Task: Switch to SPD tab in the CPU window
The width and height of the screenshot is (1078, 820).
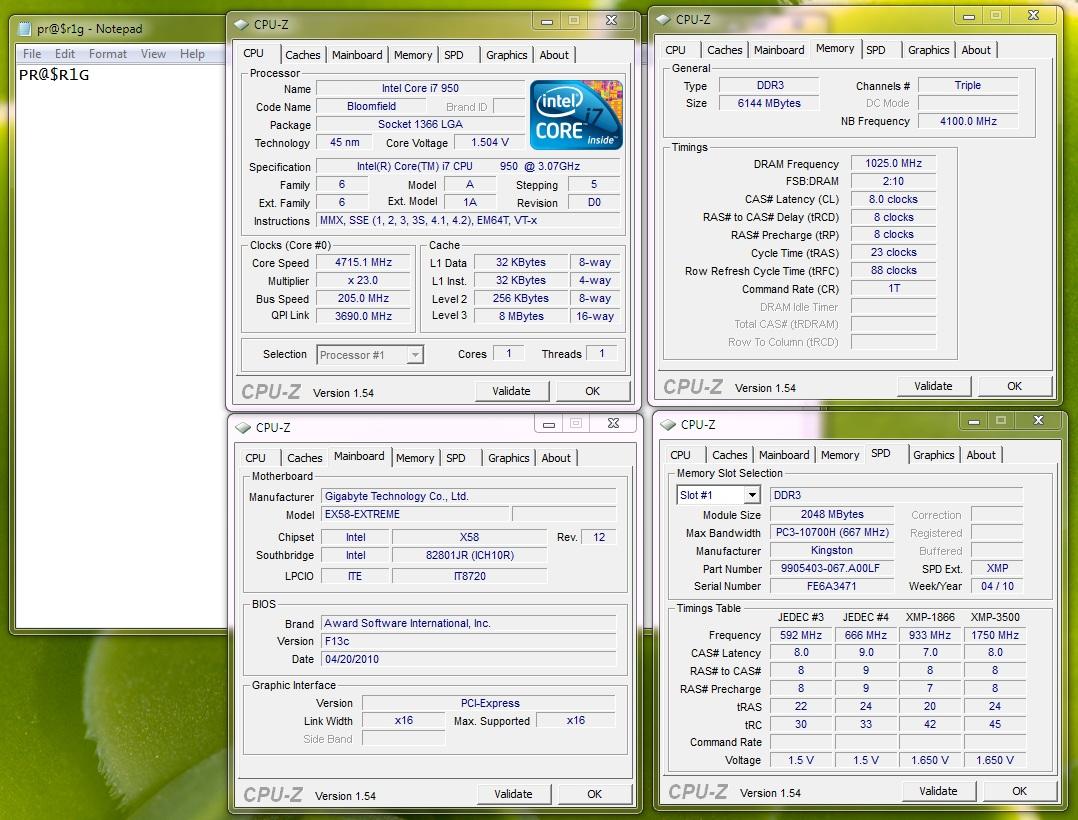Action: (454, 55)
